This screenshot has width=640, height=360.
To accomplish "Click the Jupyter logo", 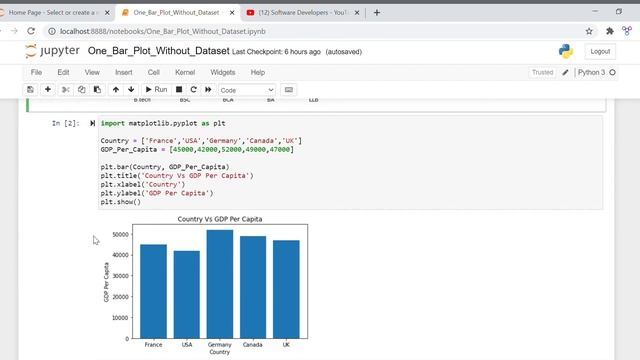I will [52, 51].
